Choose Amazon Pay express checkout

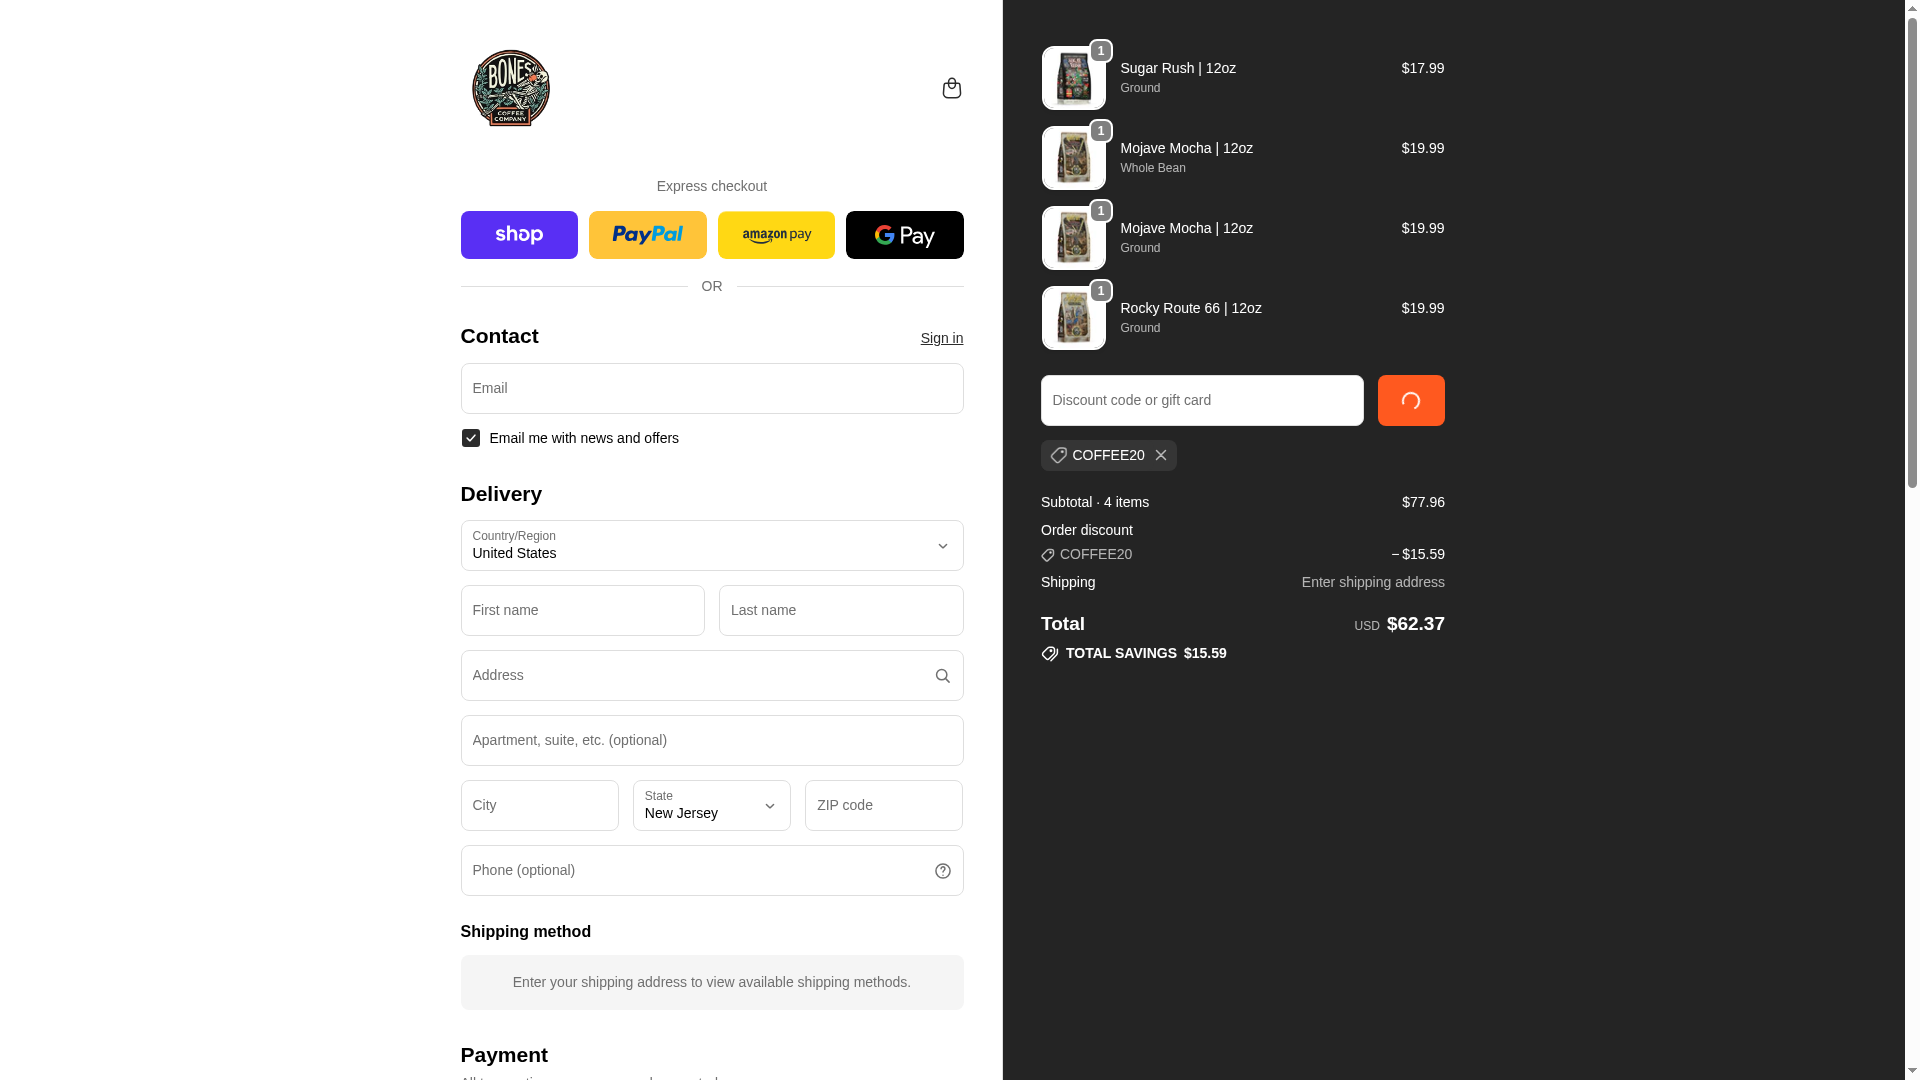776,235
